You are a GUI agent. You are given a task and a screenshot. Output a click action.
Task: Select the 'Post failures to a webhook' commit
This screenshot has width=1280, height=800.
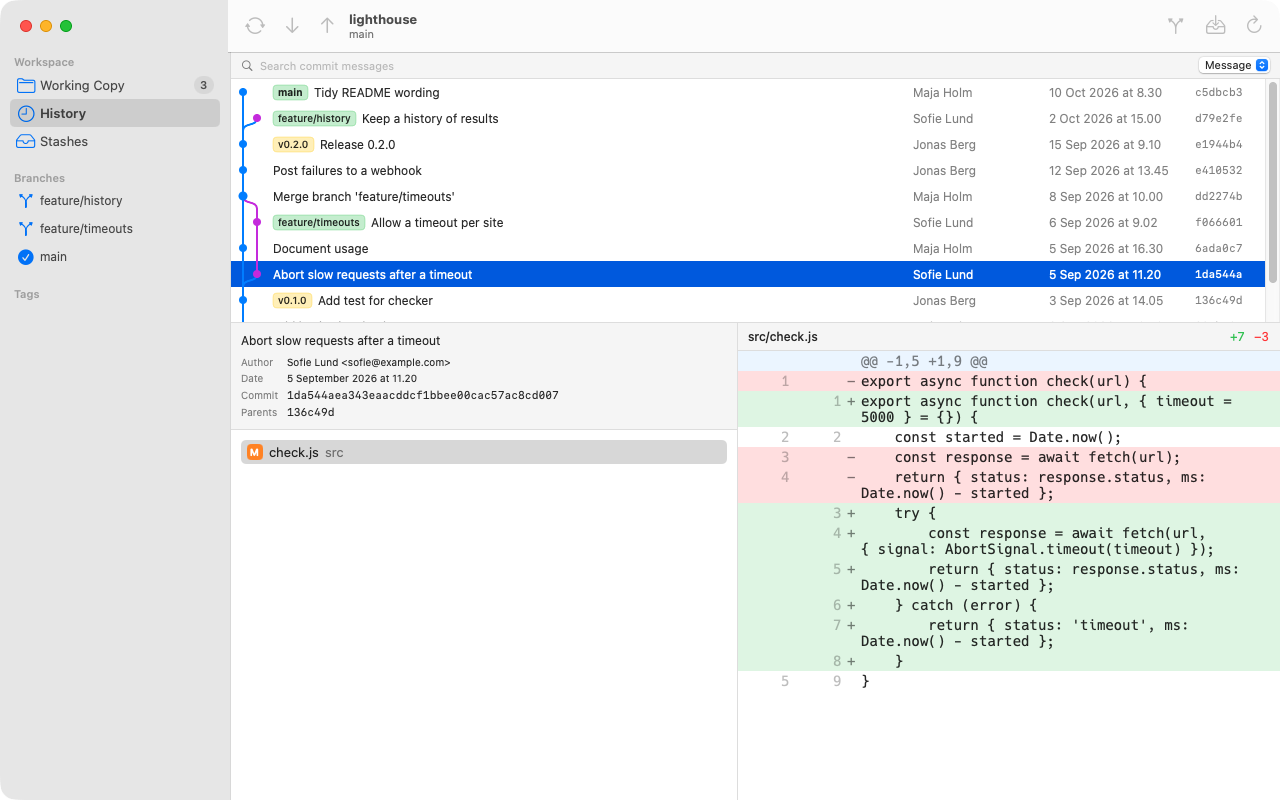click(x=748, y=170)
